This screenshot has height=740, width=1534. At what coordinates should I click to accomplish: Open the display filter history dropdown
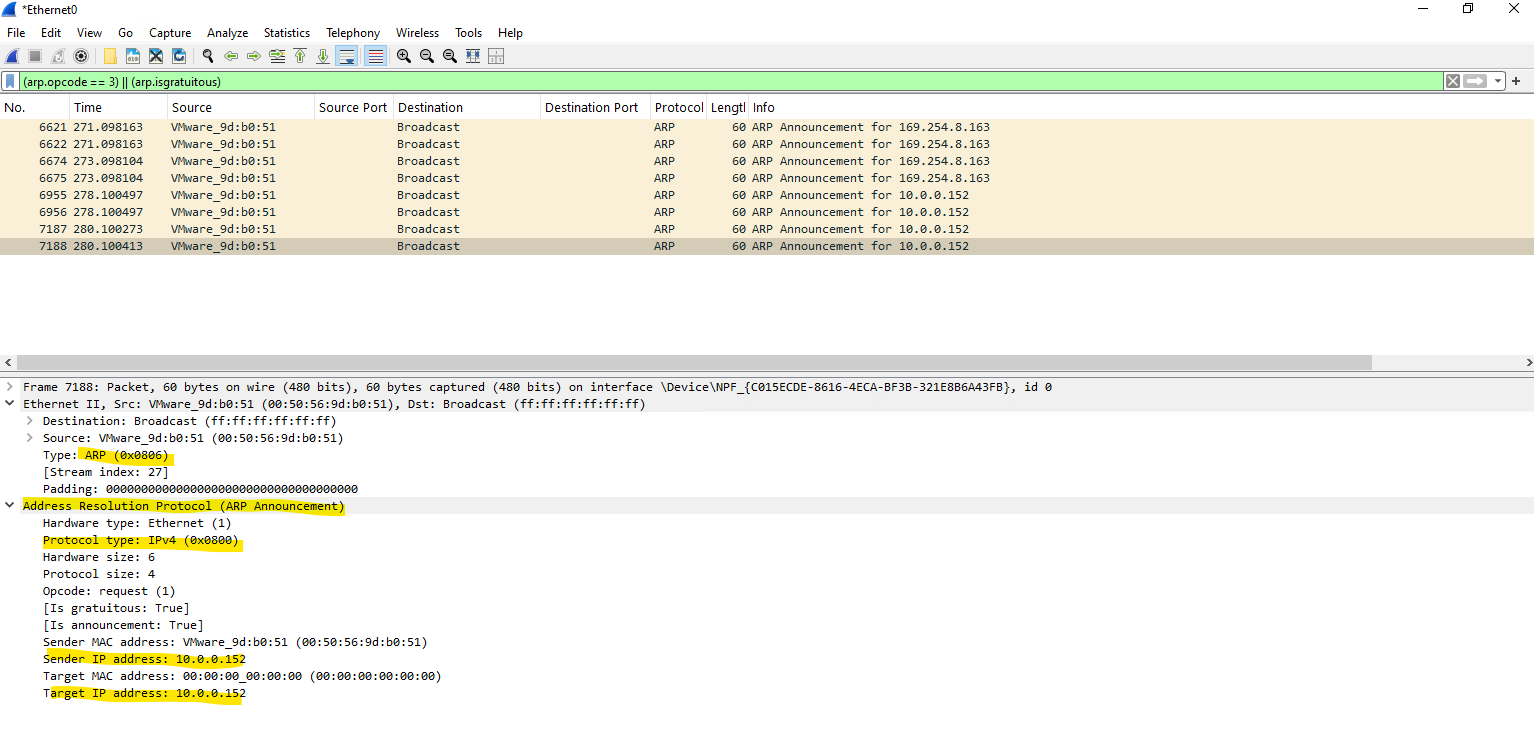(1498, 81)
